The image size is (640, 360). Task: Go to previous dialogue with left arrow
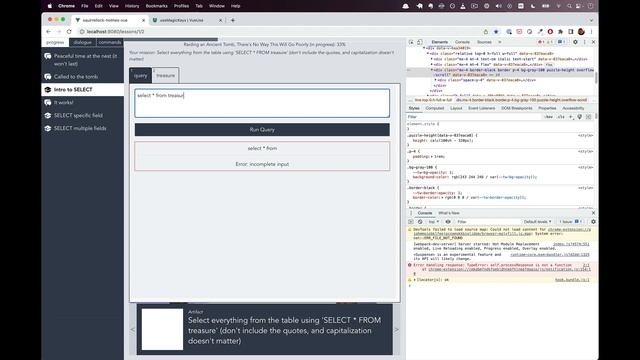pyautogui.click(x=133, y=329)
